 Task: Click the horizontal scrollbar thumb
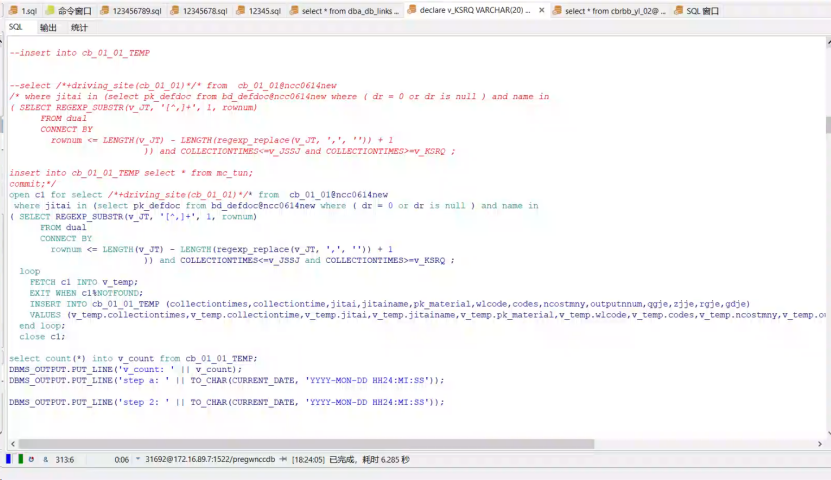tap(306, 443)
